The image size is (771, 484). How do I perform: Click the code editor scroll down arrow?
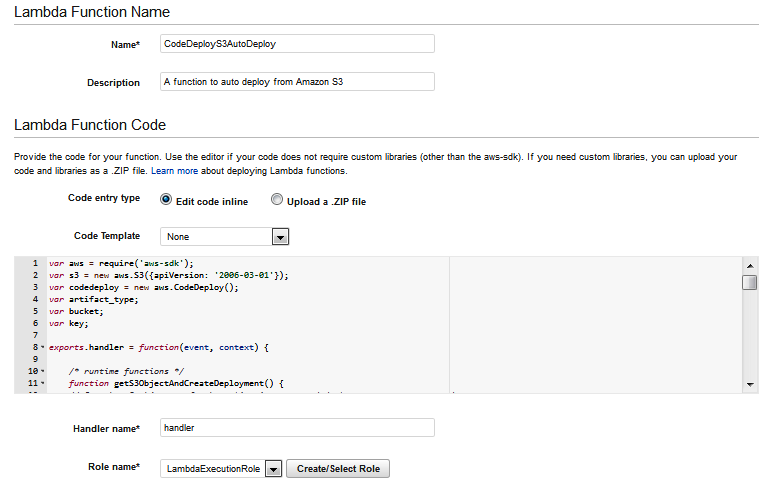(749, 384)
